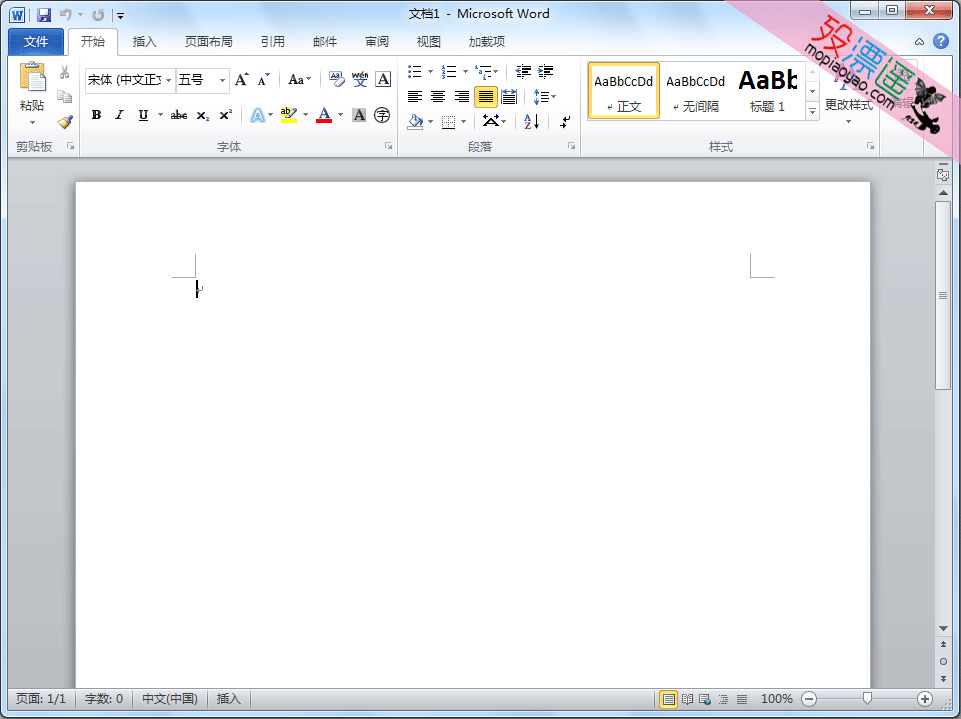Toggle Underline formatting
This screenshot has height=719, width=961.
click(x=143, y=115)
